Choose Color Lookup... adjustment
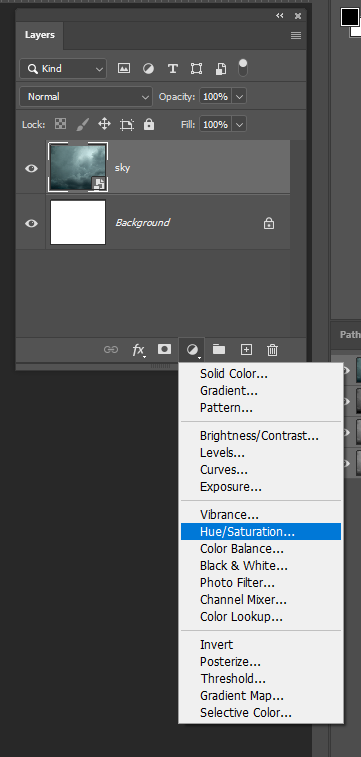Screen dimensions: 361x757 261,617
